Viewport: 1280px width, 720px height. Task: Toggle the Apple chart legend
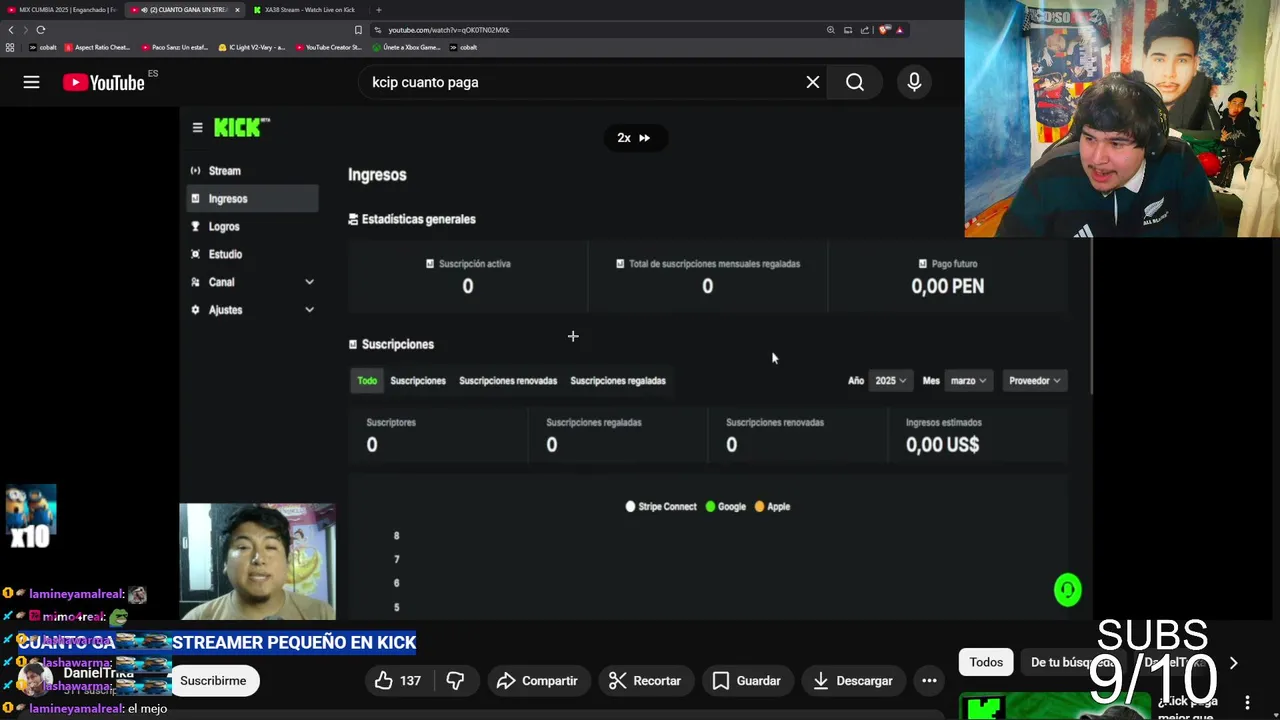tap(772, 507)
